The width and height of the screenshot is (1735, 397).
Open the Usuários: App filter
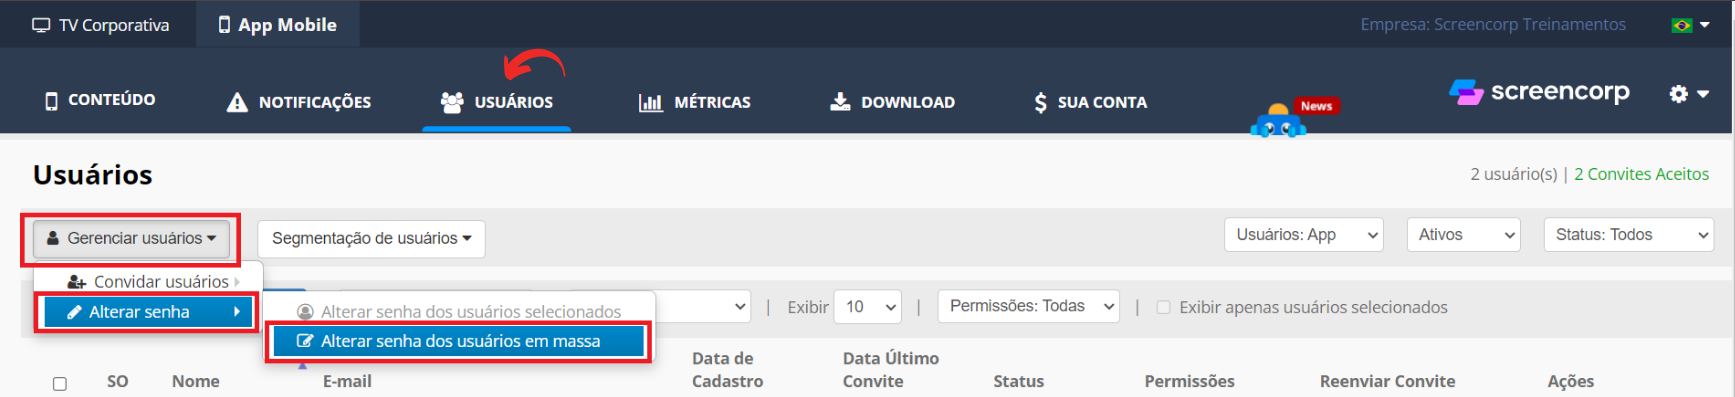point(1303,235)
